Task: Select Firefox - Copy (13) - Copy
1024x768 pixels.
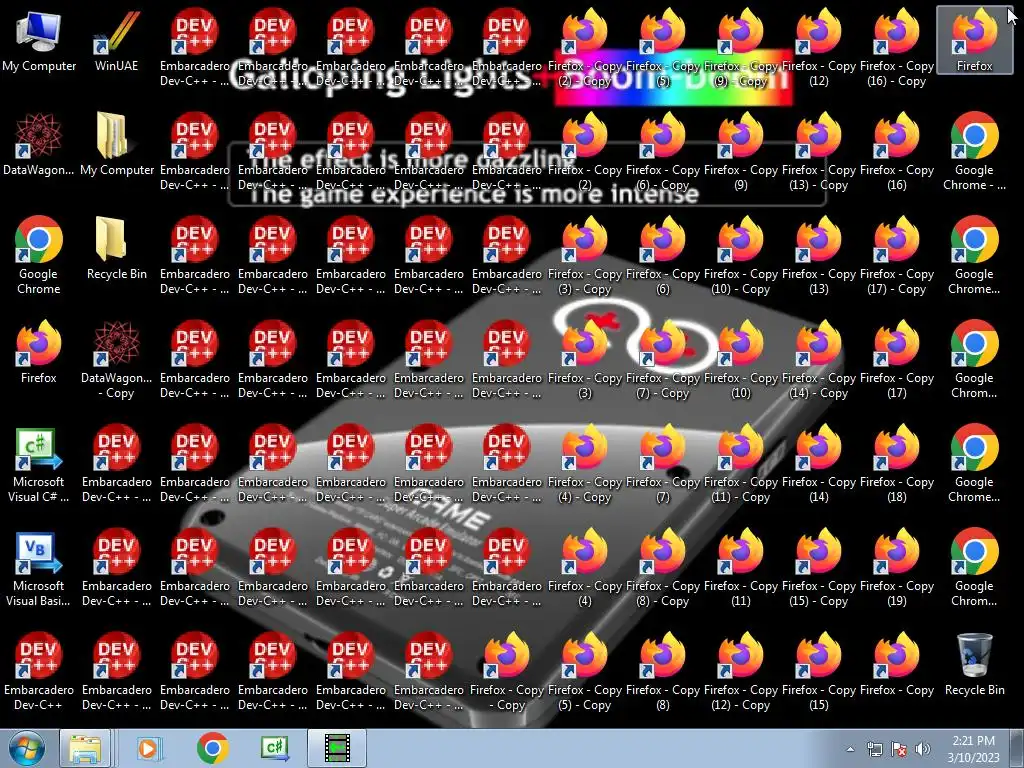Action: pyautogui.click(x=818, y=153)
